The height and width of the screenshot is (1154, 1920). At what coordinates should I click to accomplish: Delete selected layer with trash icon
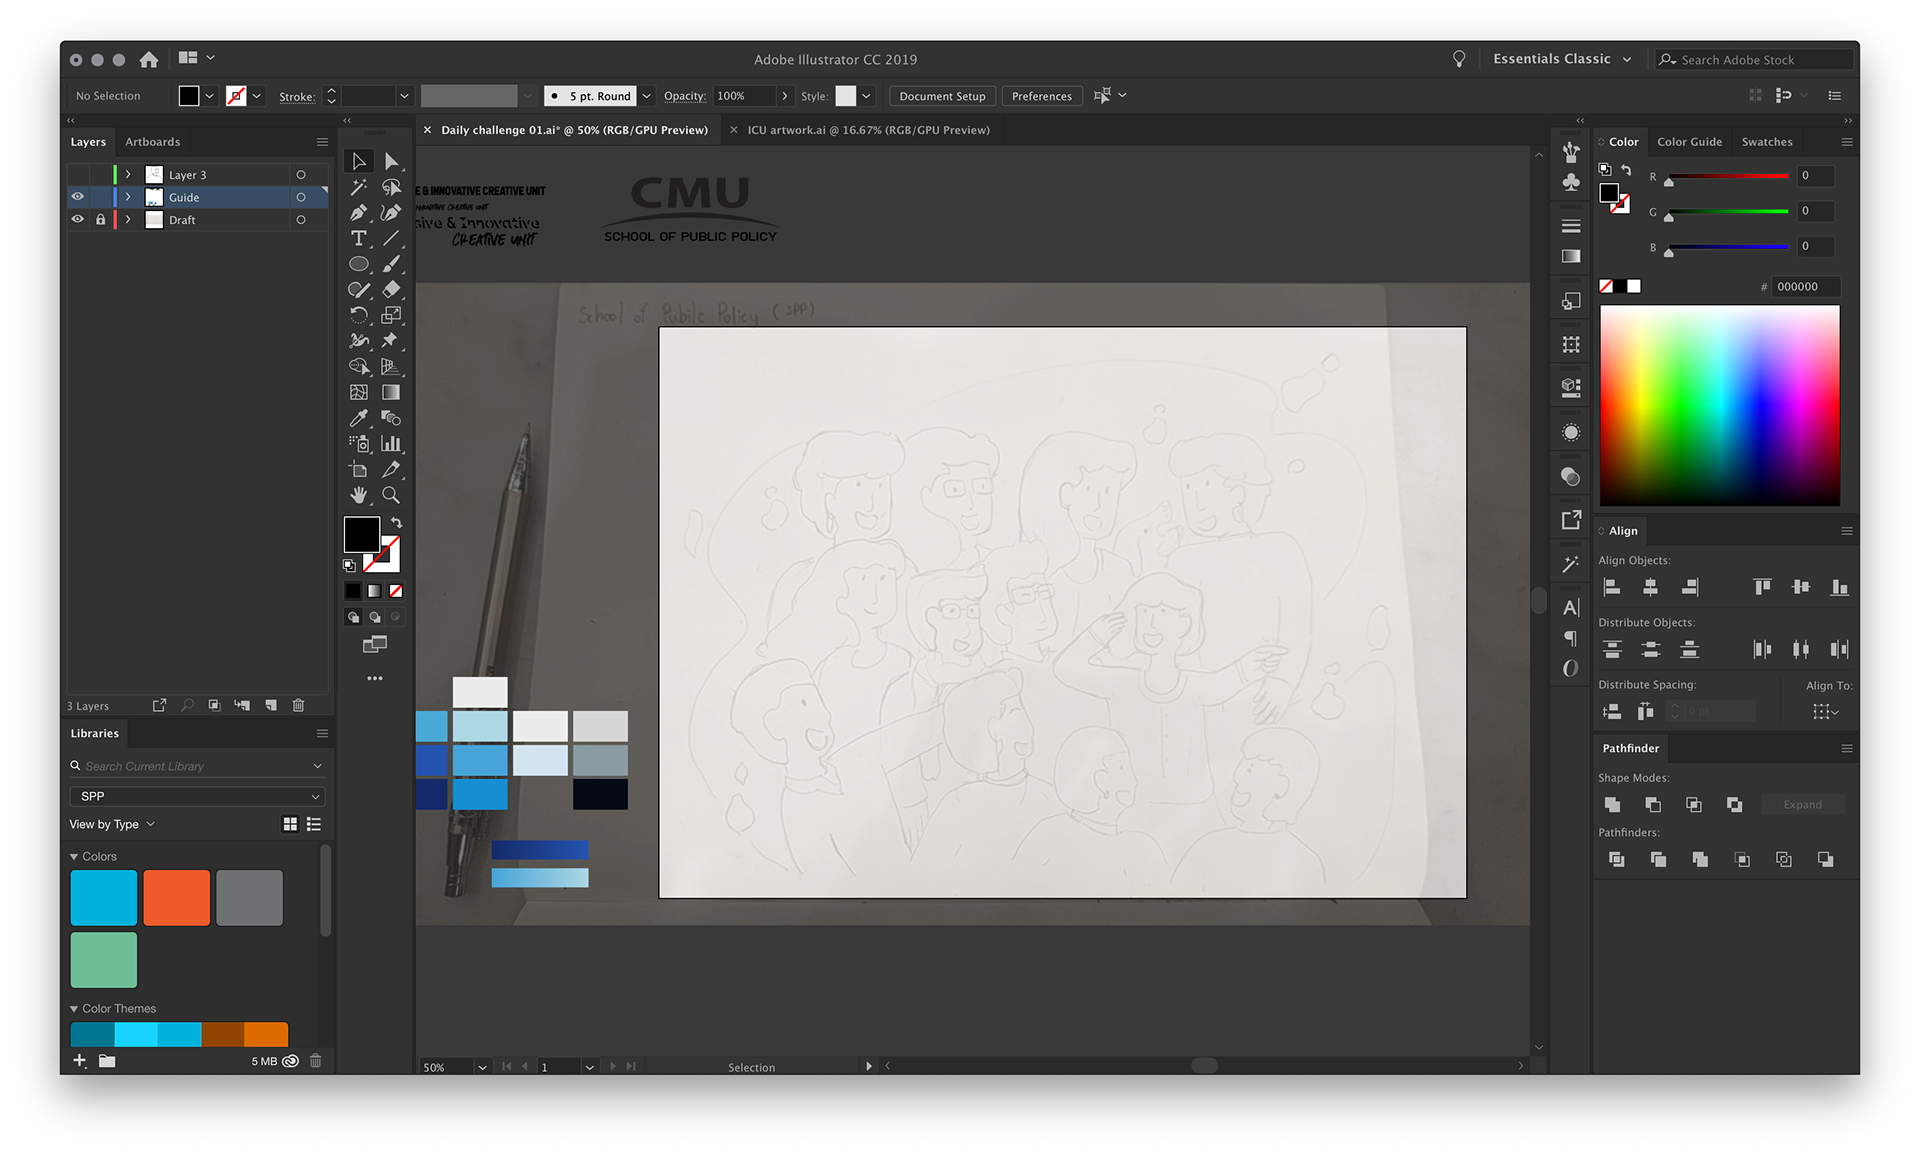tap(298, 705)
